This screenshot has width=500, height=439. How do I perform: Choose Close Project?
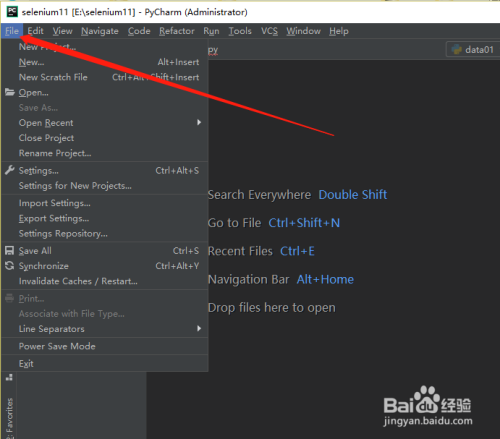pos(105,138)
